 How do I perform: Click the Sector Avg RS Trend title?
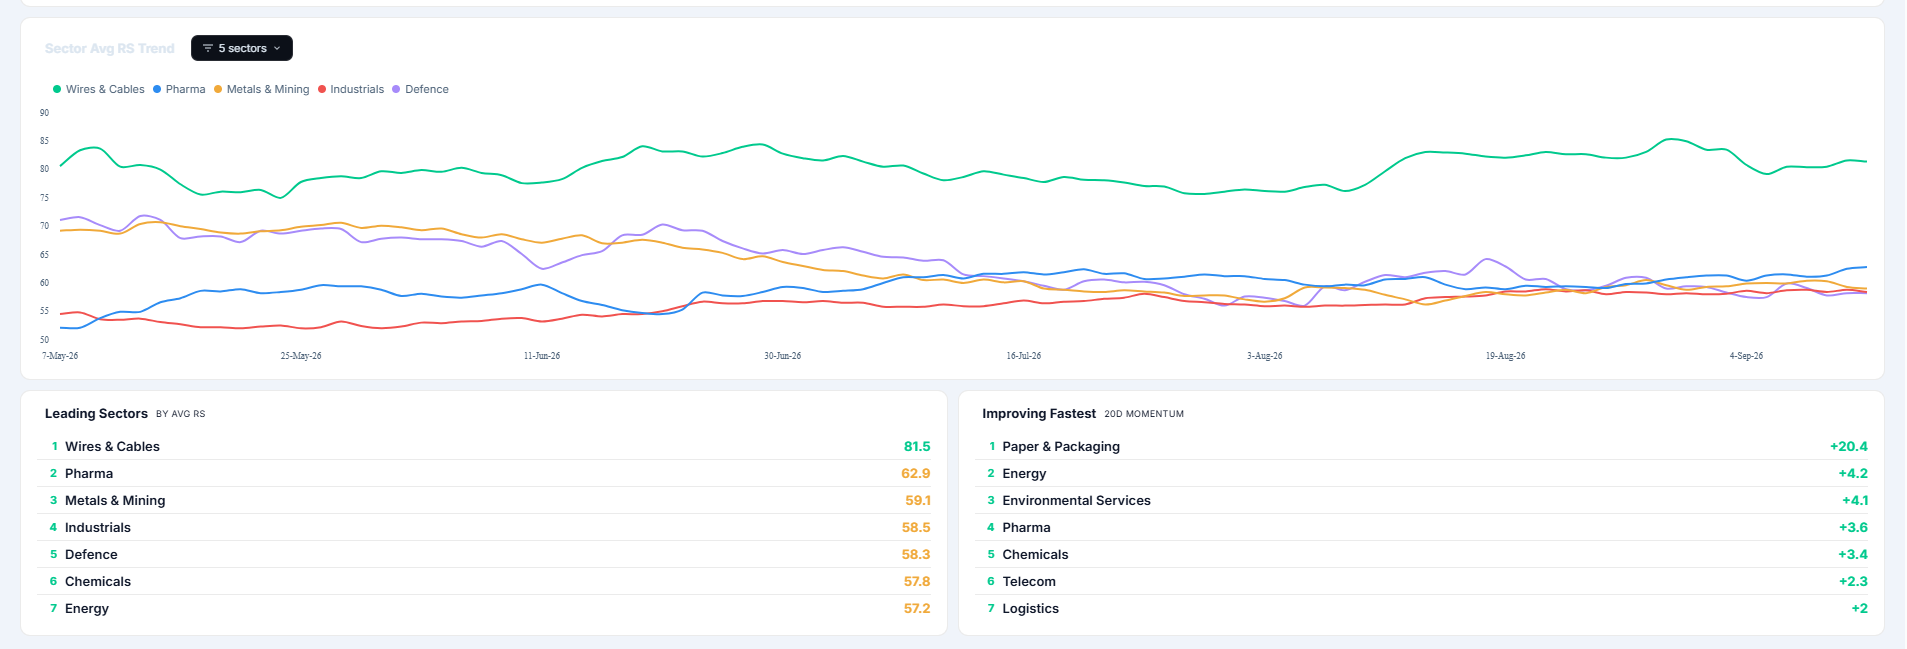tap(110, 48)
